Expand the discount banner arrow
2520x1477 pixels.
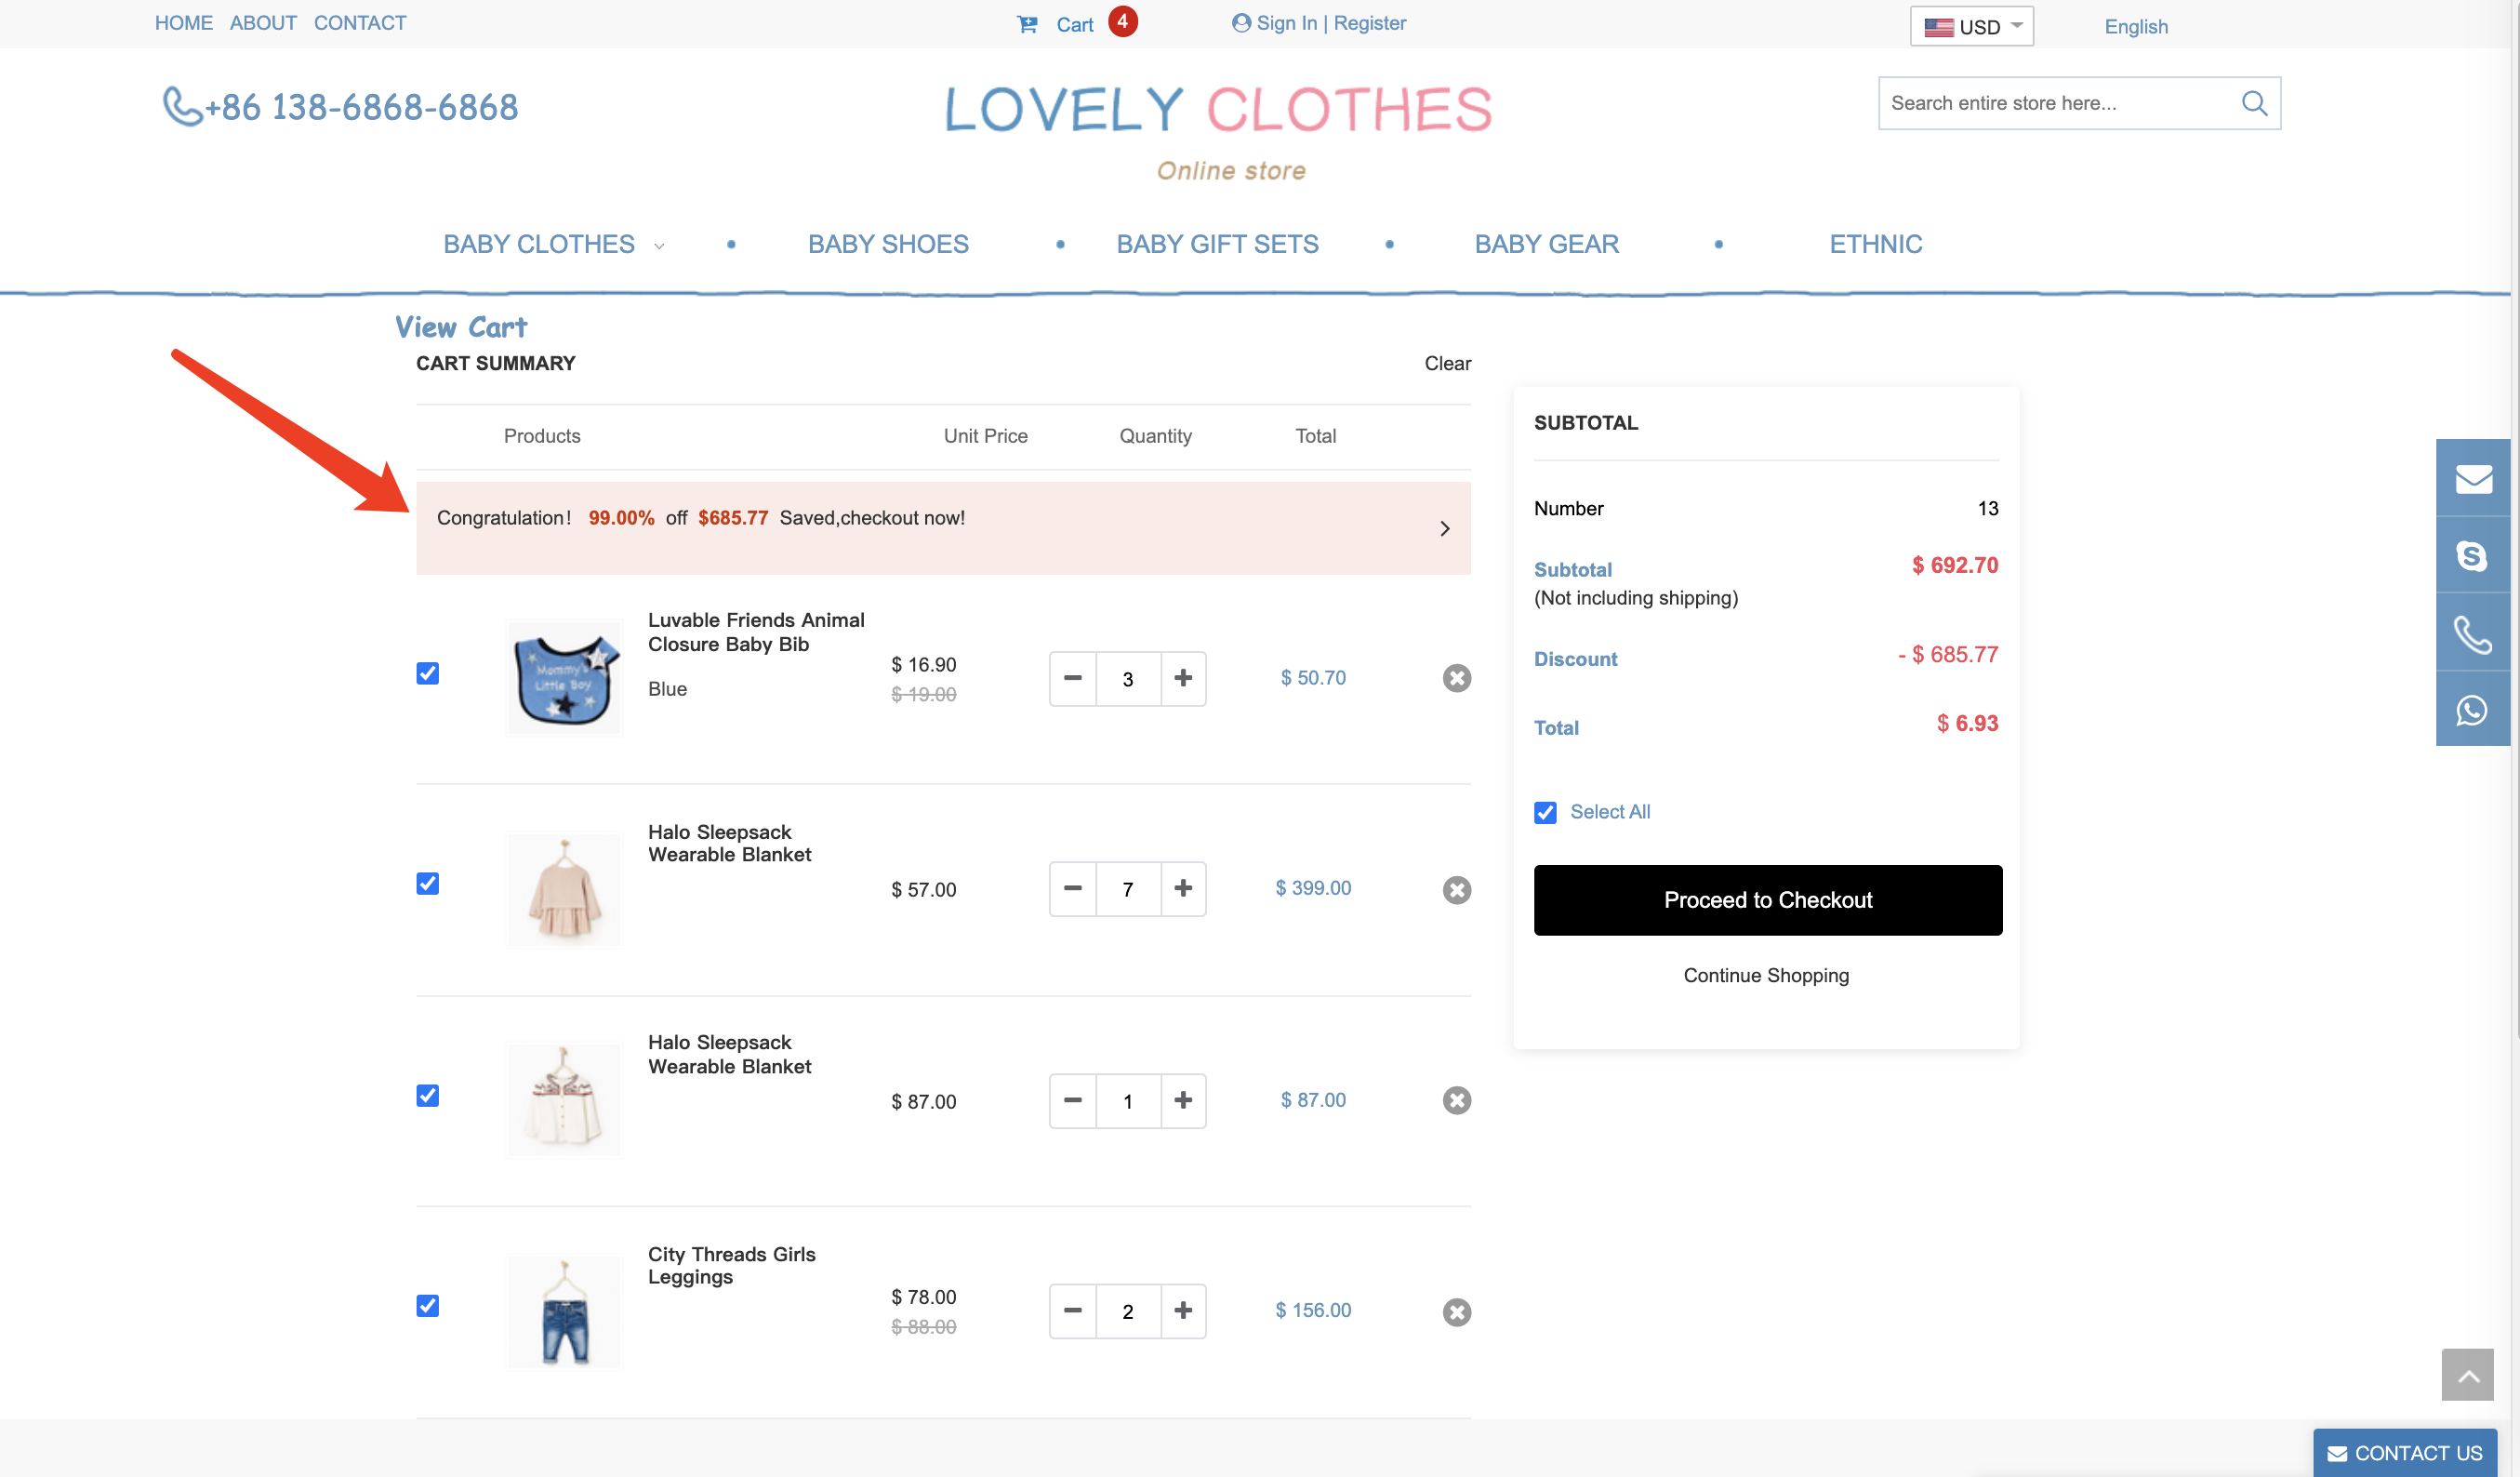pos(1444,528)
